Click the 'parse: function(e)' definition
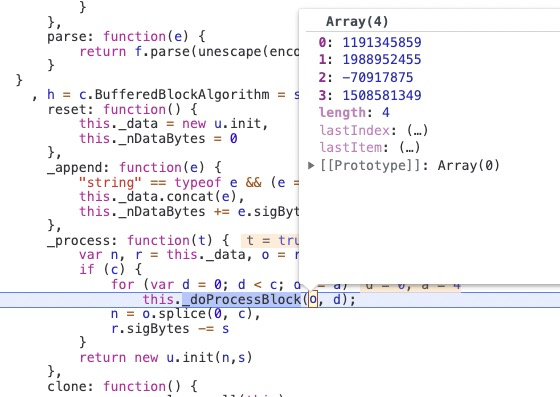 [126, 36]
